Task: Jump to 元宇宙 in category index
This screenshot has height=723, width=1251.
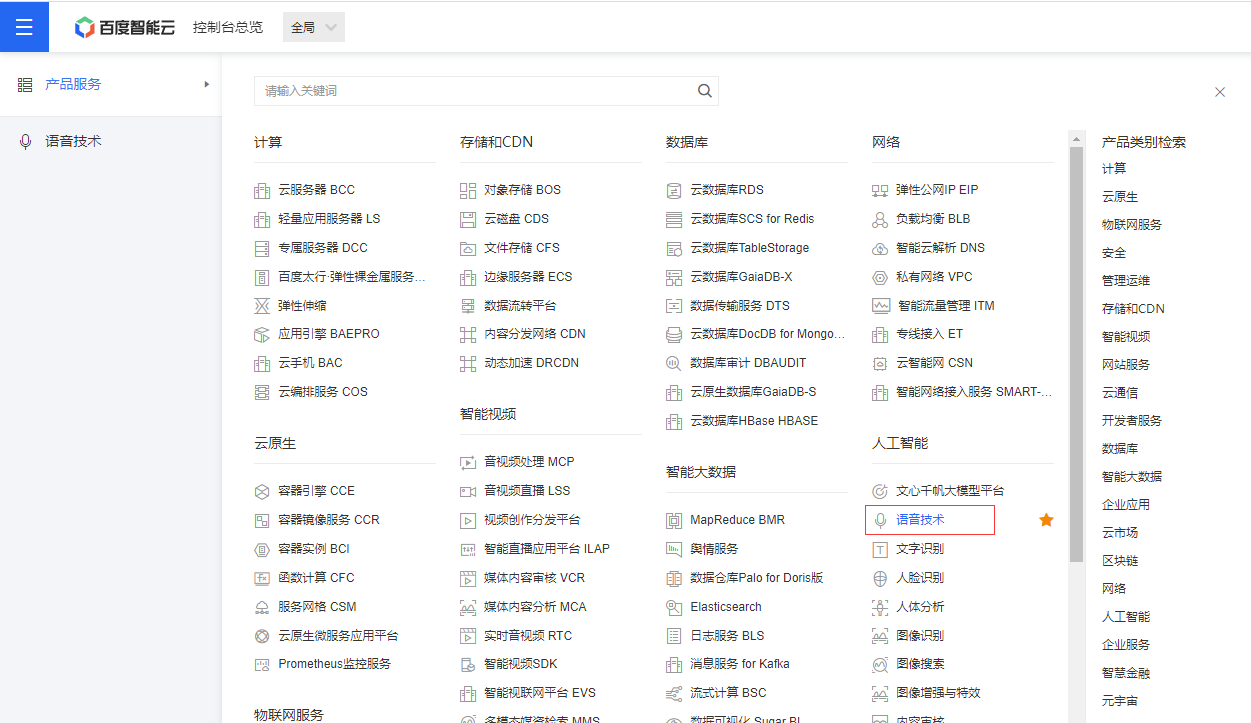Action: pos(1120,701)
